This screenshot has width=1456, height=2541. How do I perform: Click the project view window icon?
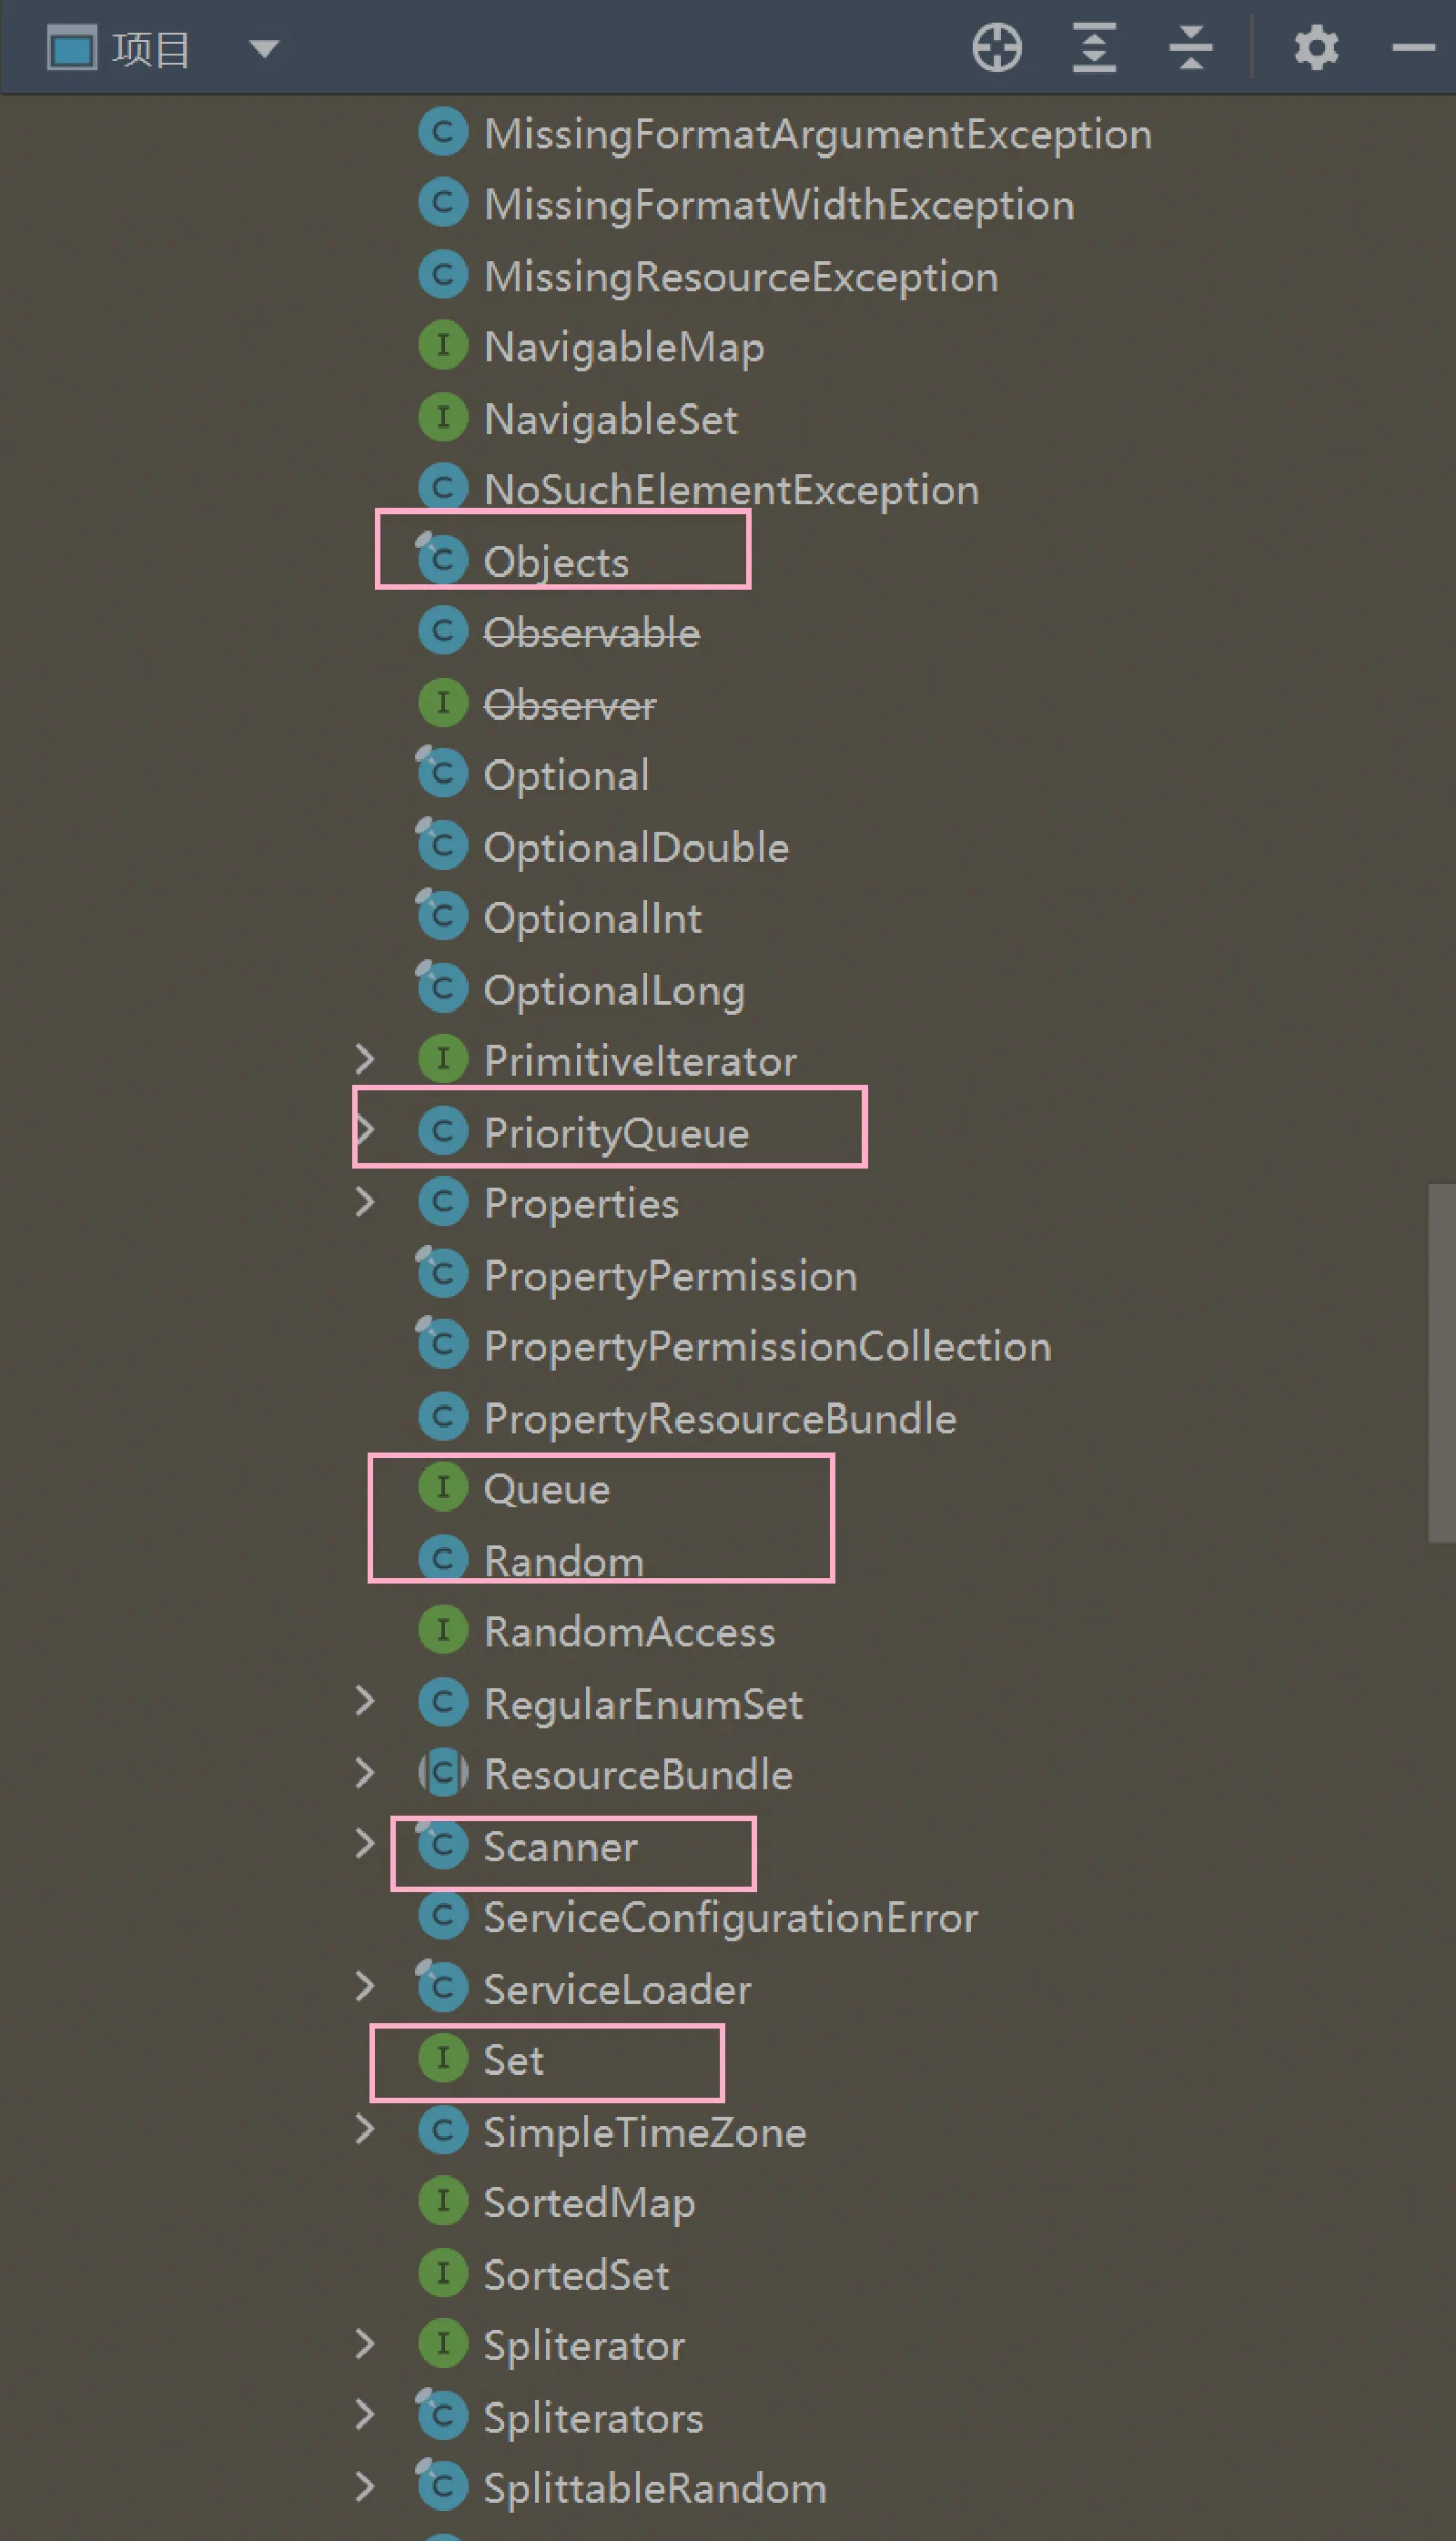[x=71, y=48]
